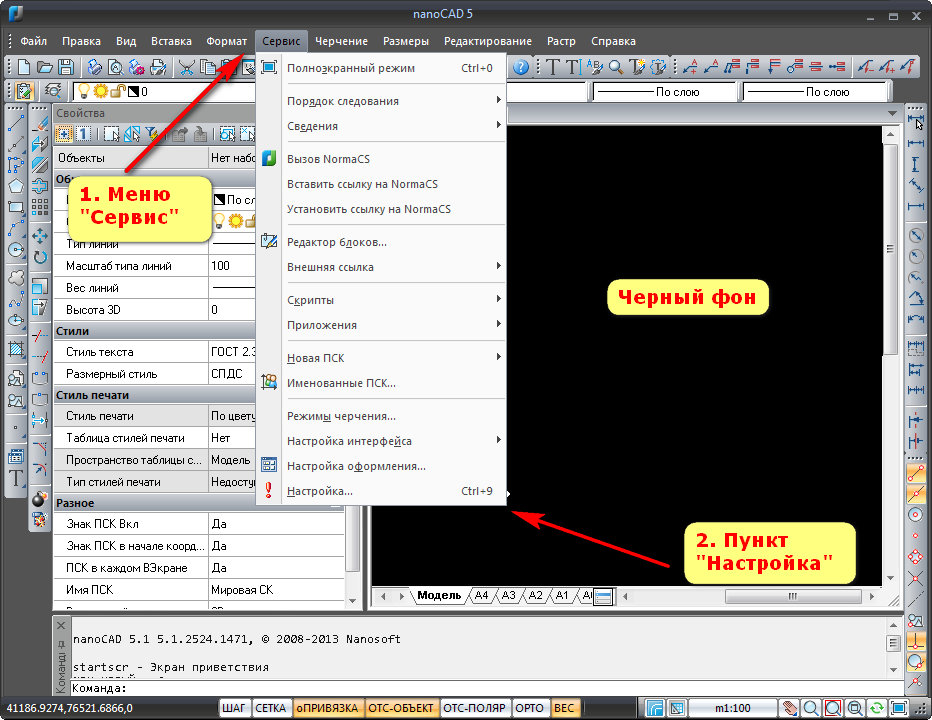Screen dimensions: 932x720
Task: Open the Файл menu
Action: coord(33,41)
